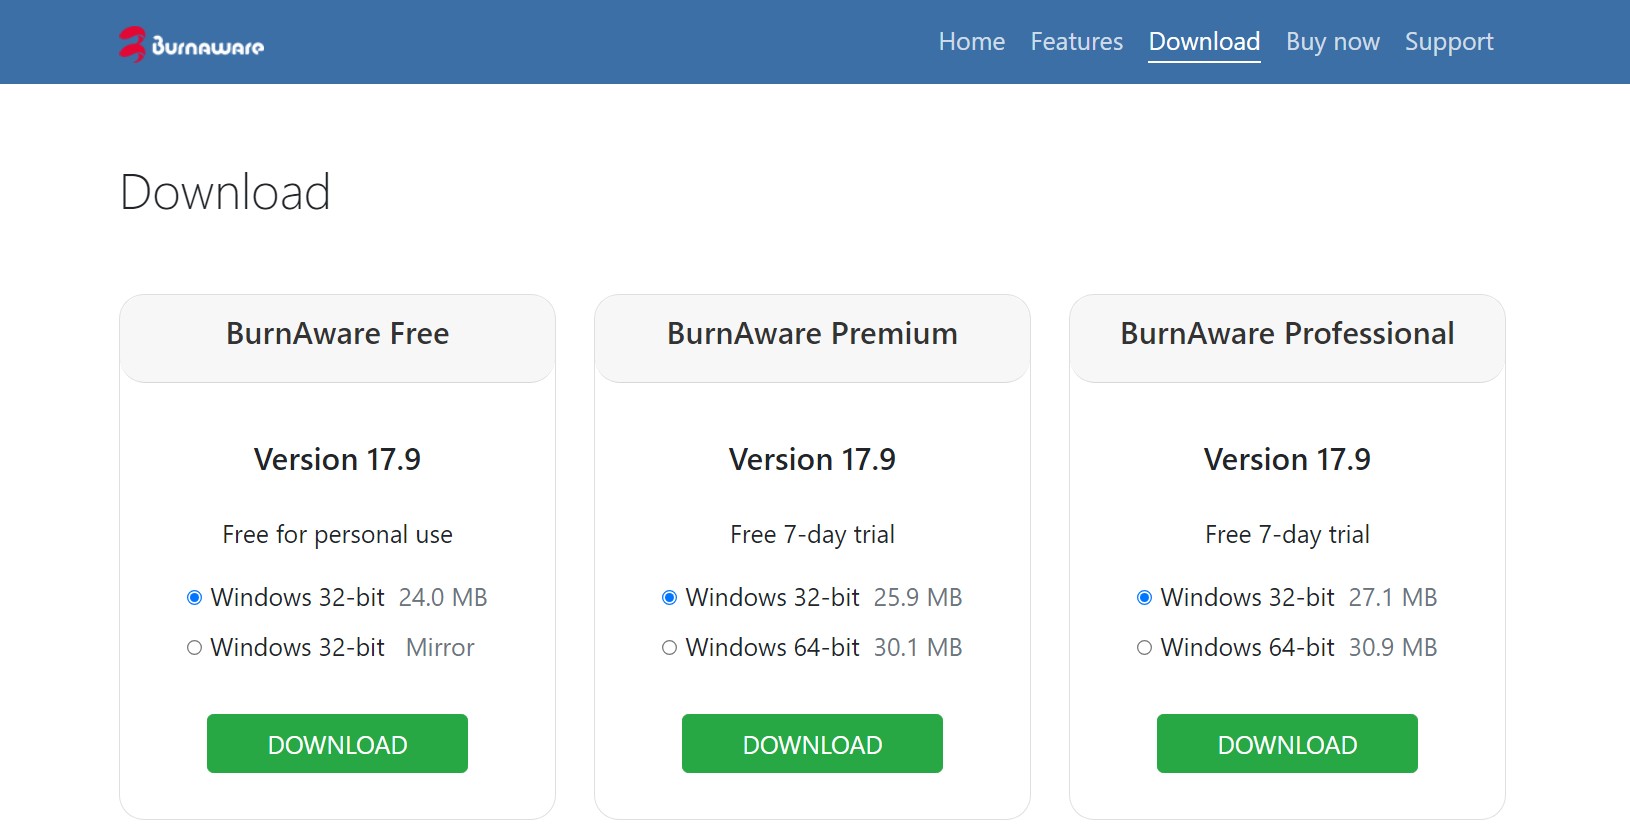Download BurnAware Free
This screenshot has height=824, width=1630.
coord(337,744)
